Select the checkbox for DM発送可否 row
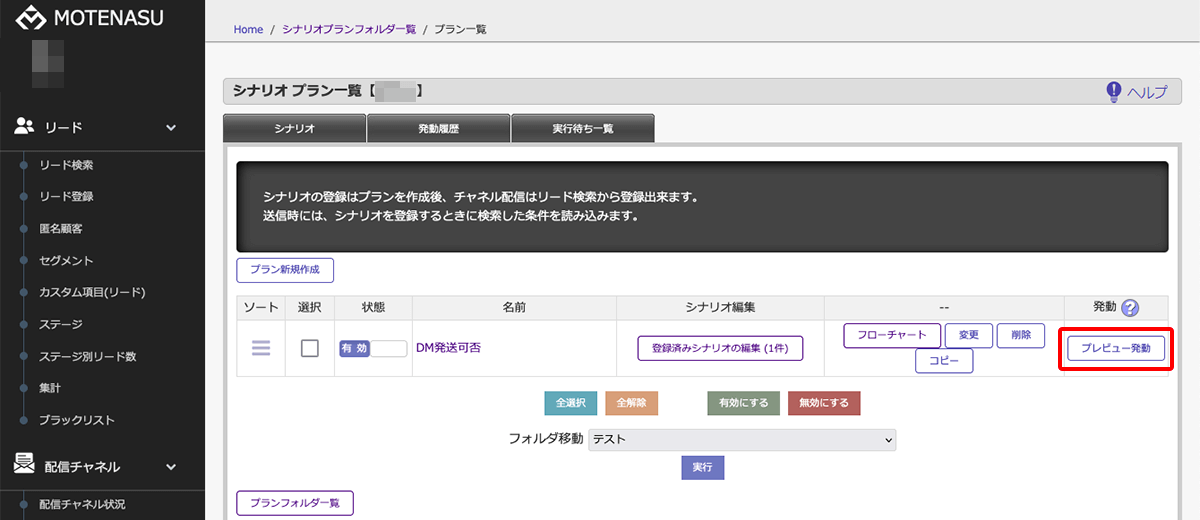 tap(310, 348)
